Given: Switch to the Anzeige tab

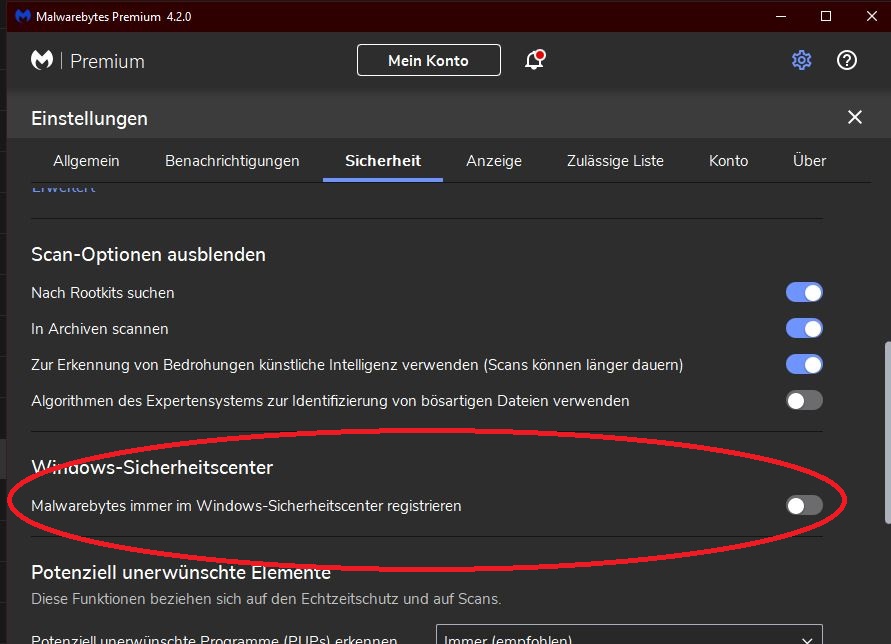Looking at the screenshot, I should pyautogui.click(x=494, y=161).
